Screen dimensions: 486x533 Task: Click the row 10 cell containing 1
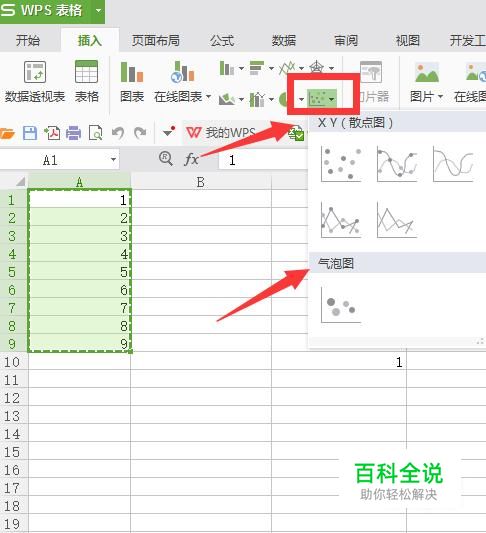(339, 362)
